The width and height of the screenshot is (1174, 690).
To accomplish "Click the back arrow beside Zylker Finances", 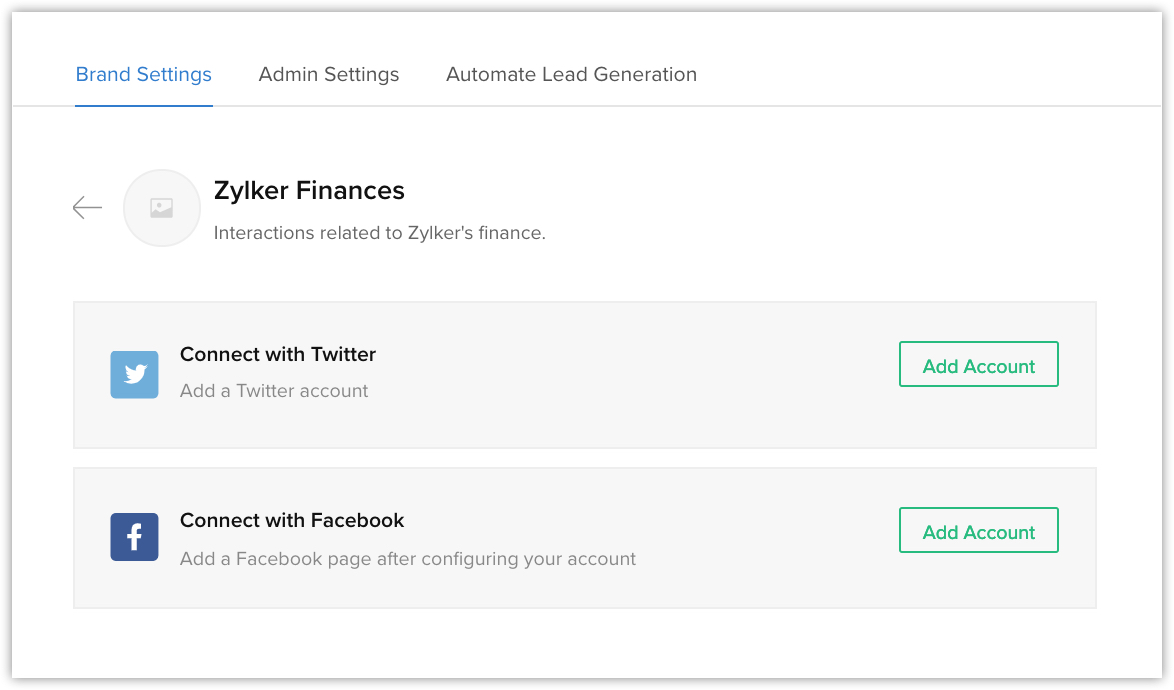I will click(88, 208).
